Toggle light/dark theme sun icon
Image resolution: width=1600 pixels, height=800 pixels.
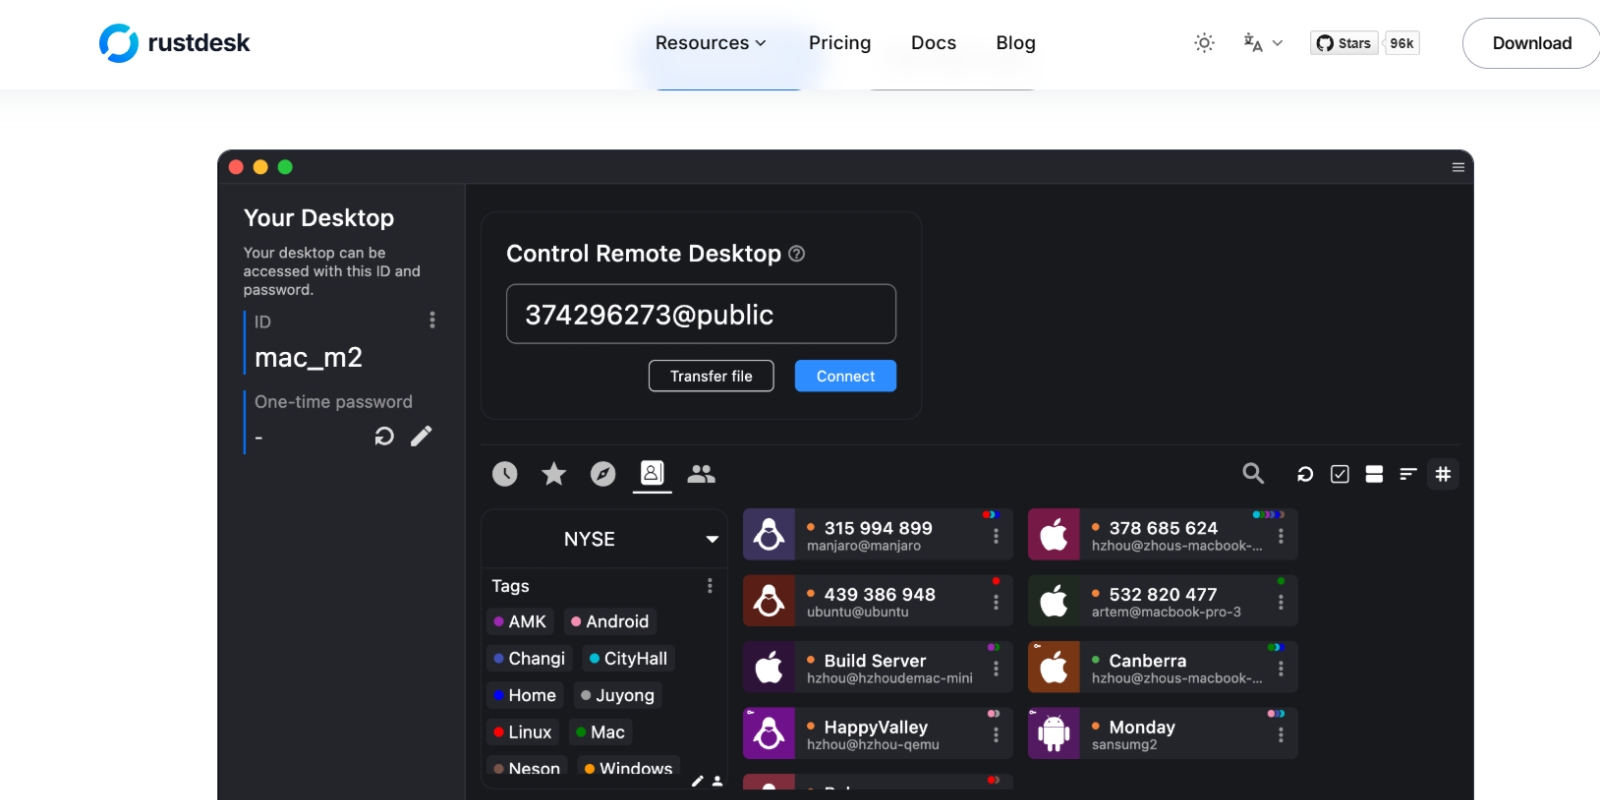1204,43
